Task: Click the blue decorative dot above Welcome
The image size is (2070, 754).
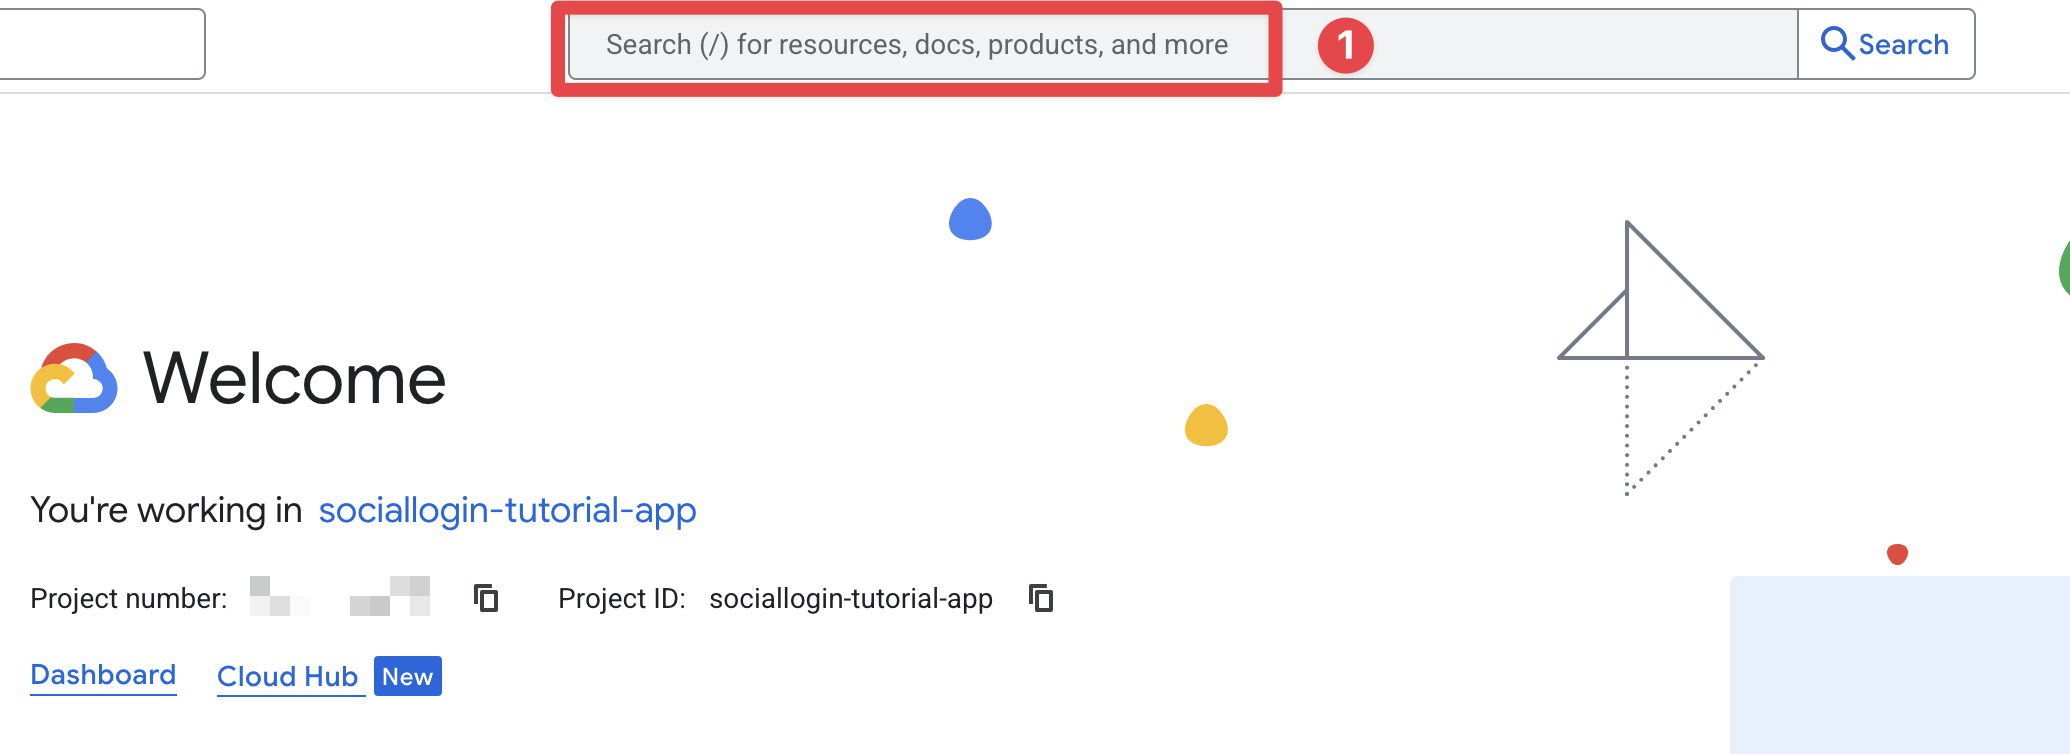Action: pyautogui.click(x=971, y=220)
